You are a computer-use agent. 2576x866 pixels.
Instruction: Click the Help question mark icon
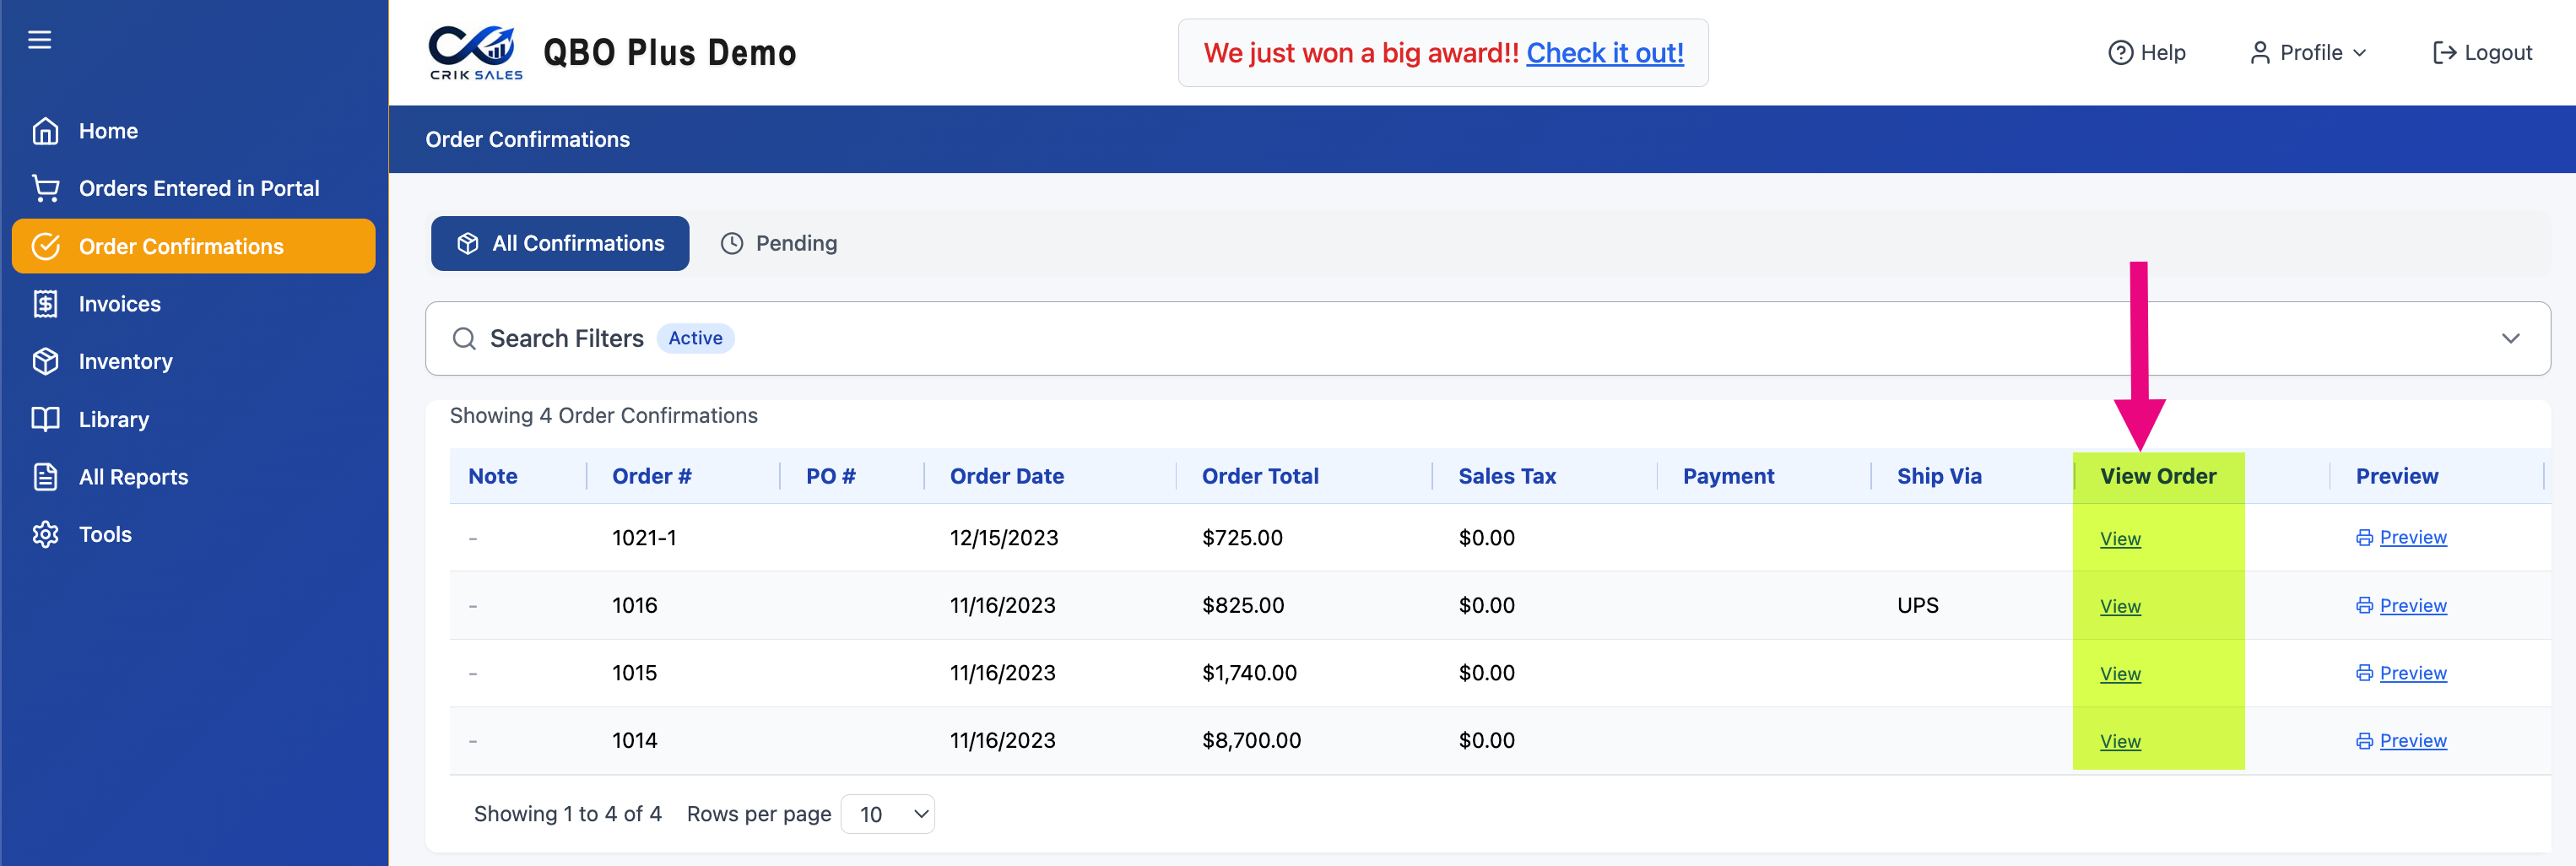click(2120, 53)
